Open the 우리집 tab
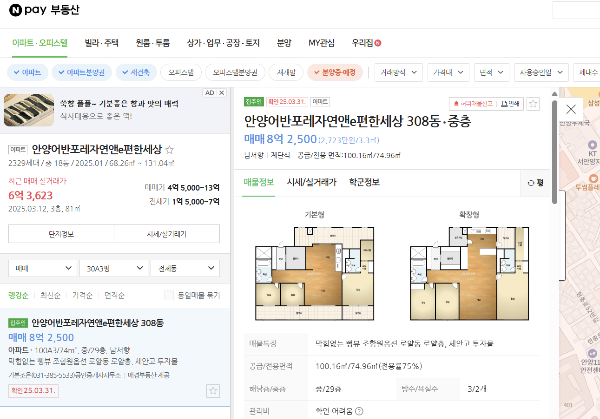 362,43
